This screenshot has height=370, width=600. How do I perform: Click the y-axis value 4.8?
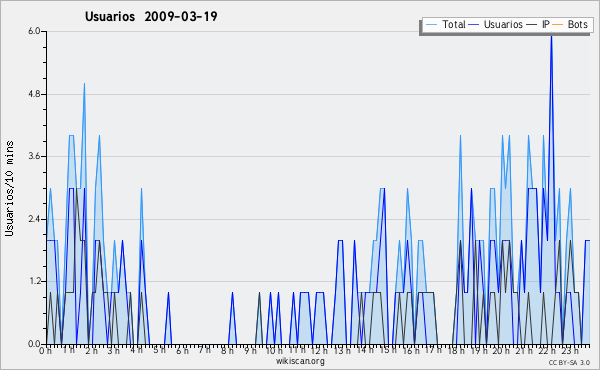tap(34, 94)
